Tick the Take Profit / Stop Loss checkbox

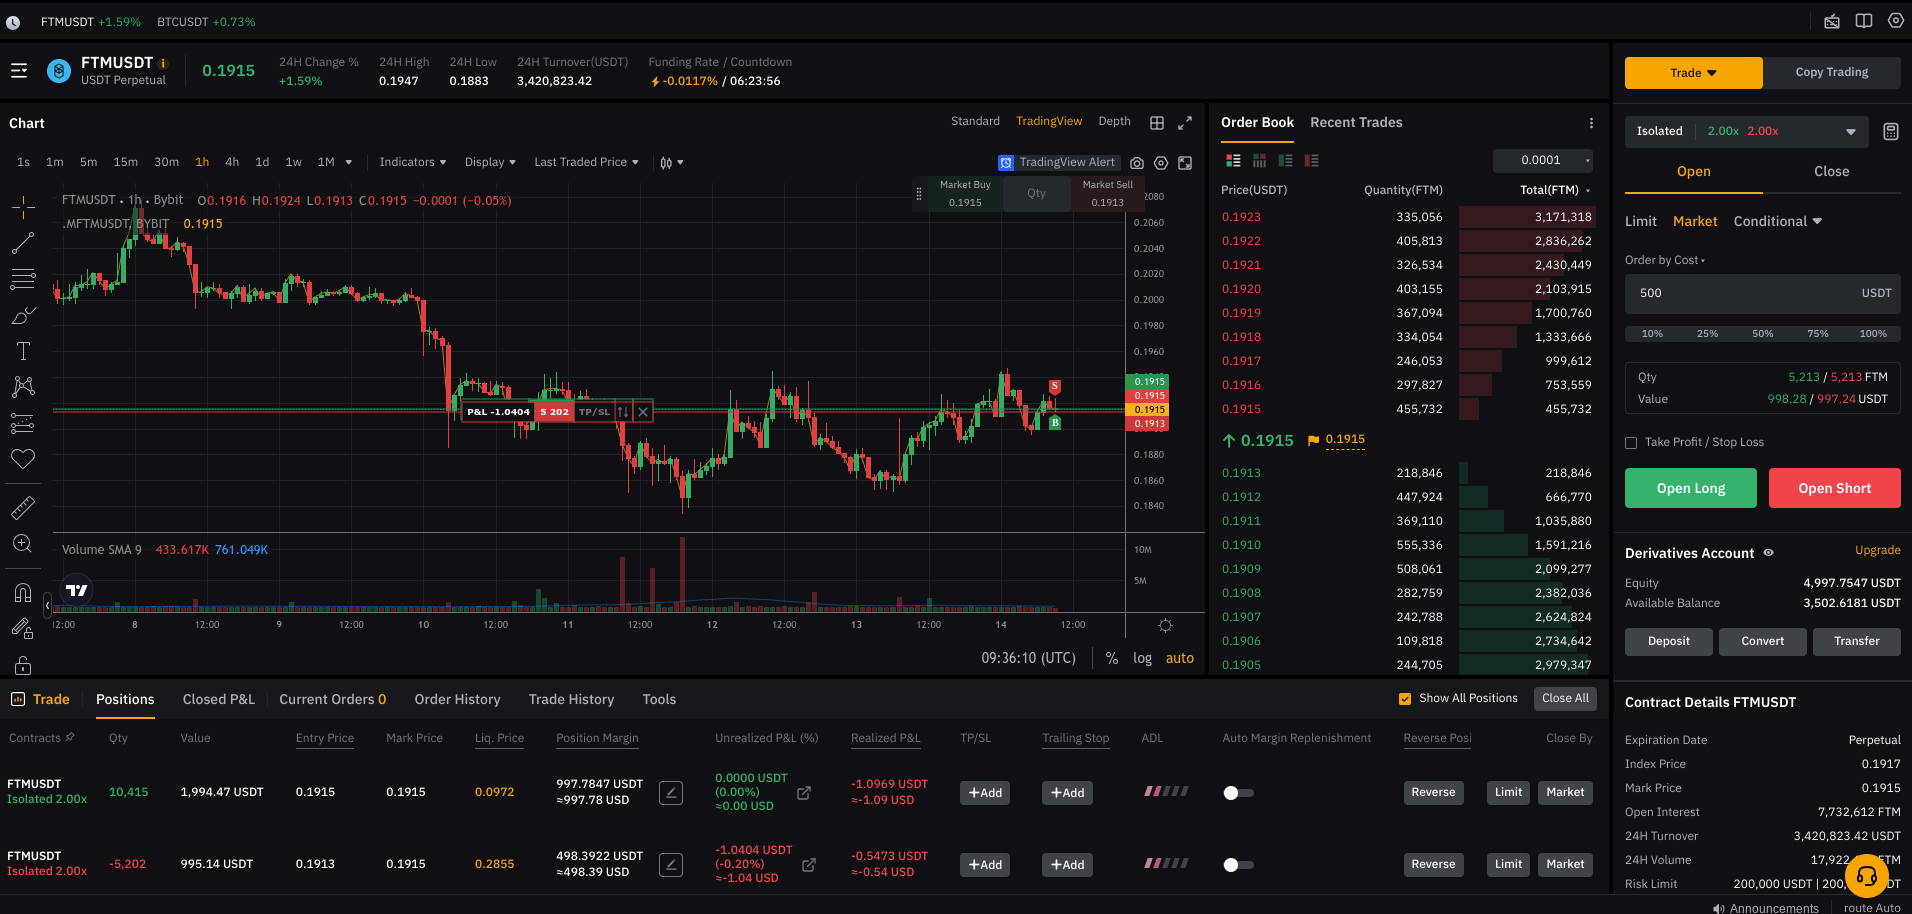click(x=1631, y=443)
